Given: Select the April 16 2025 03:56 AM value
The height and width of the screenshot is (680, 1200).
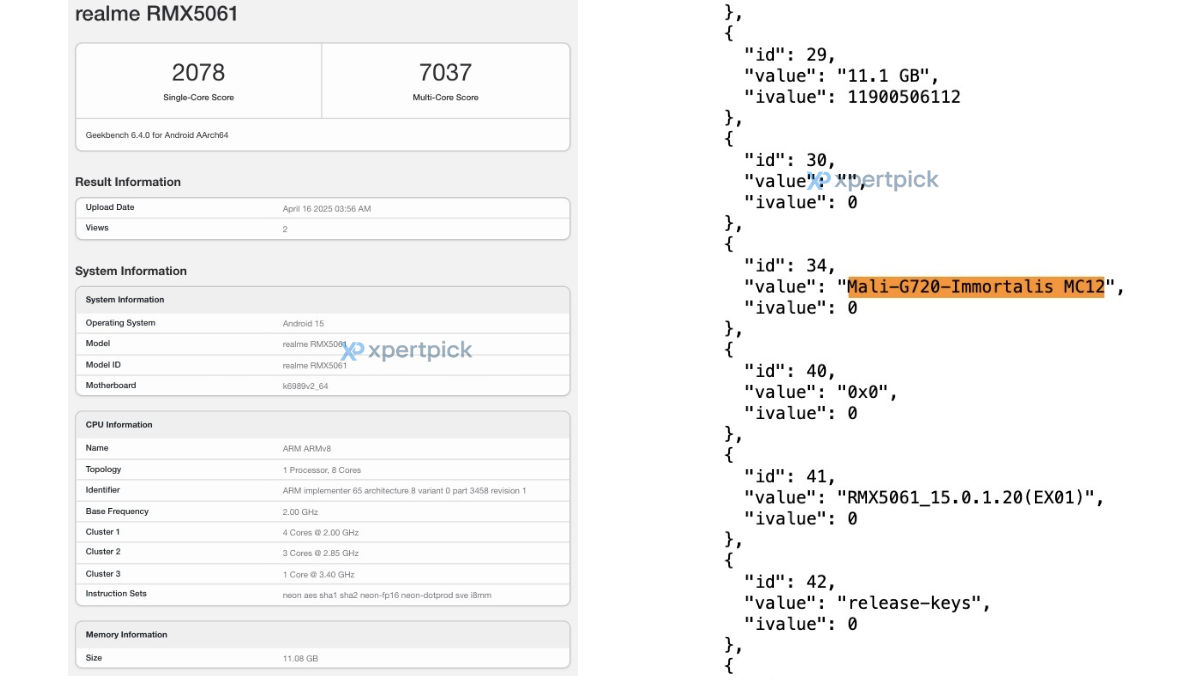Looking at the screenshot, I should [x=327, y=208].
